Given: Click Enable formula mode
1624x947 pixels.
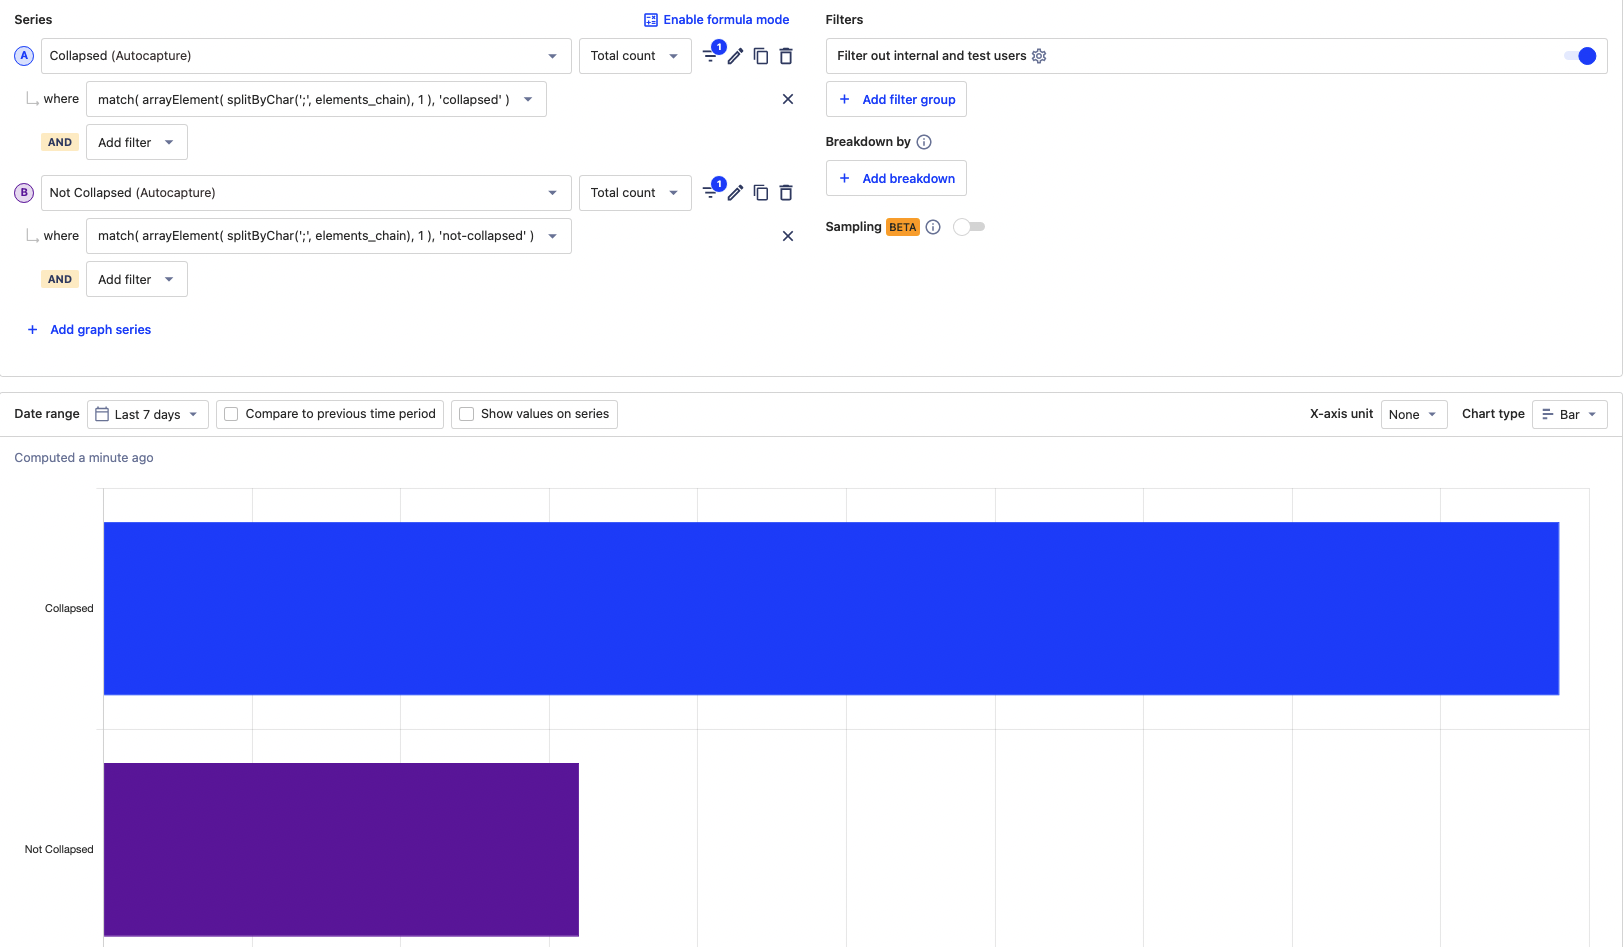Looking at the screenshot, I should (x=716, y=20).
